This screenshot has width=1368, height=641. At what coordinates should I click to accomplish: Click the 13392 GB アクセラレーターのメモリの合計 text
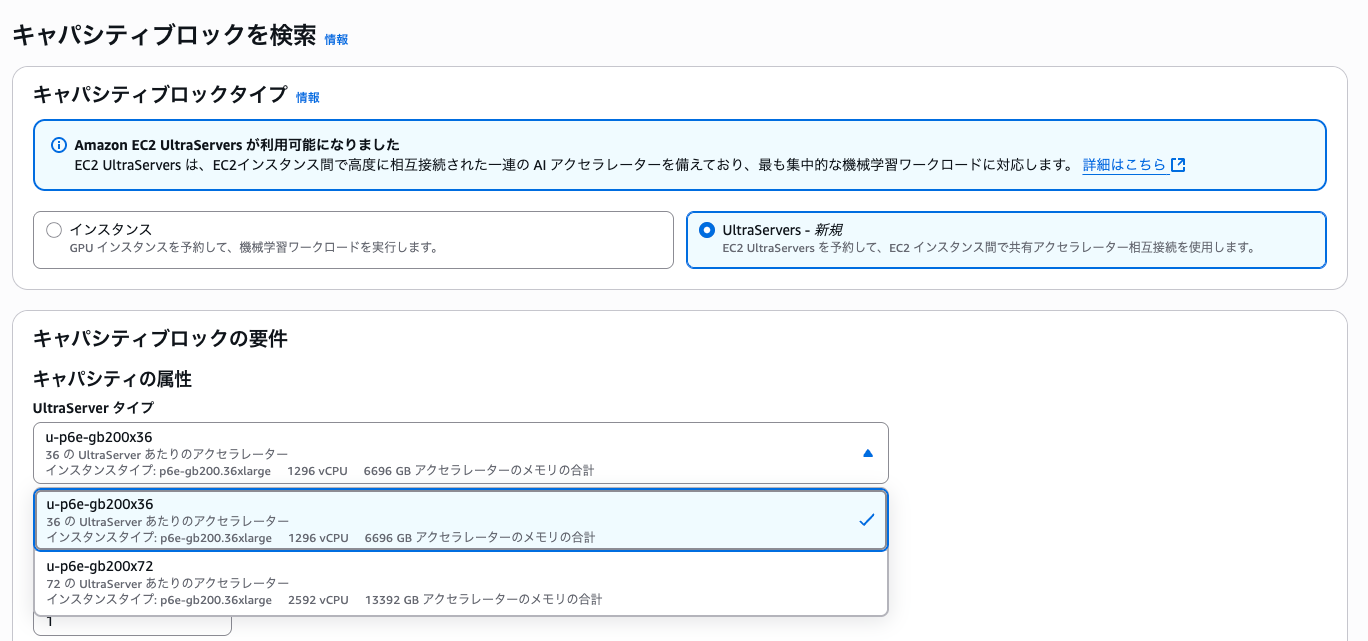coord(484,599)
